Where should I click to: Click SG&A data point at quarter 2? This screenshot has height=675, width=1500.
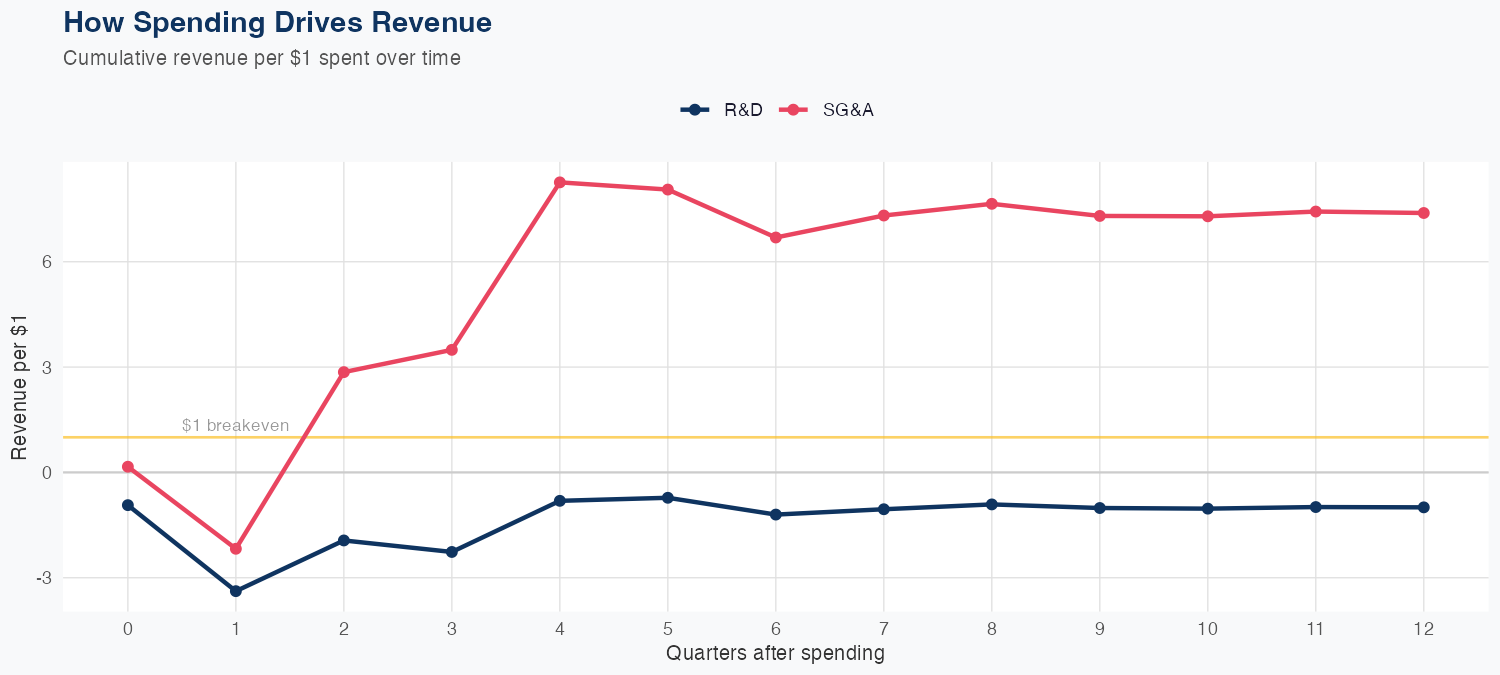pos(344,372)
